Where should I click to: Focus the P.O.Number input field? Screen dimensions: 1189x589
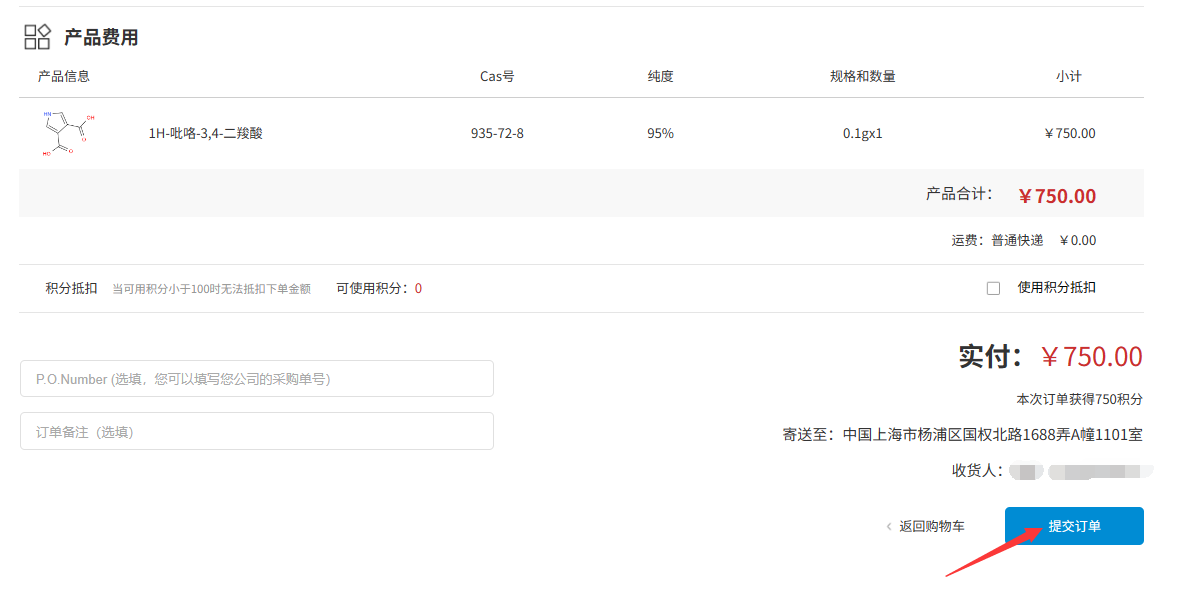(x=256, y=379)
